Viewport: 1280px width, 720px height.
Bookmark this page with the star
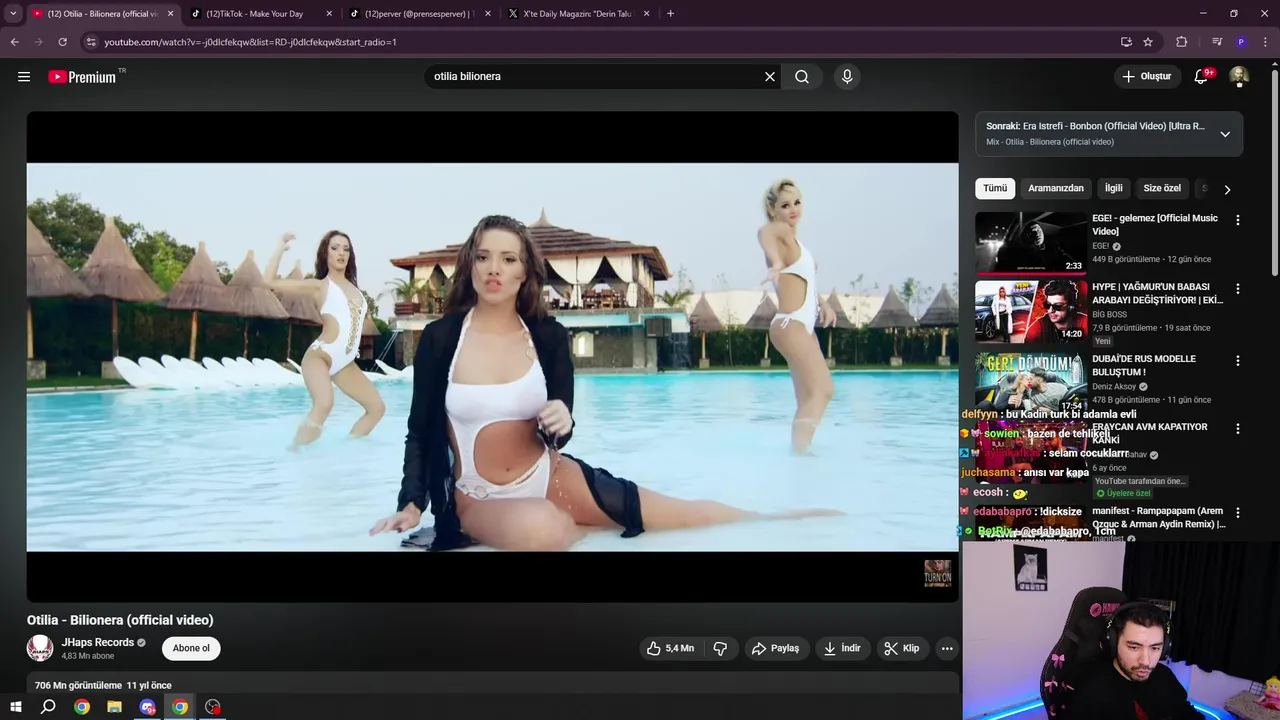[1148, 42]
